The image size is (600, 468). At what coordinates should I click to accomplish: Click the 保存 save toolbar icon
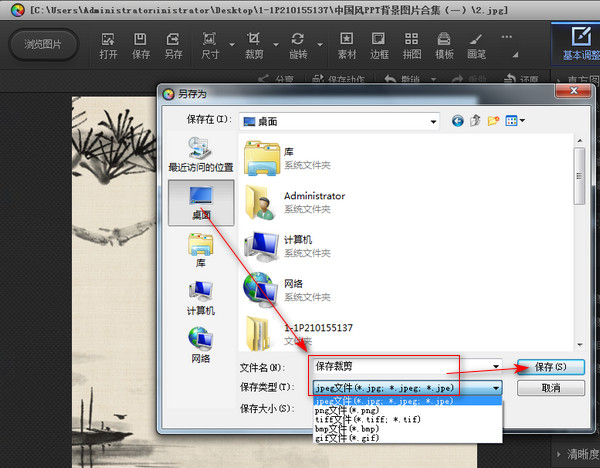click(x=140, y=46)
